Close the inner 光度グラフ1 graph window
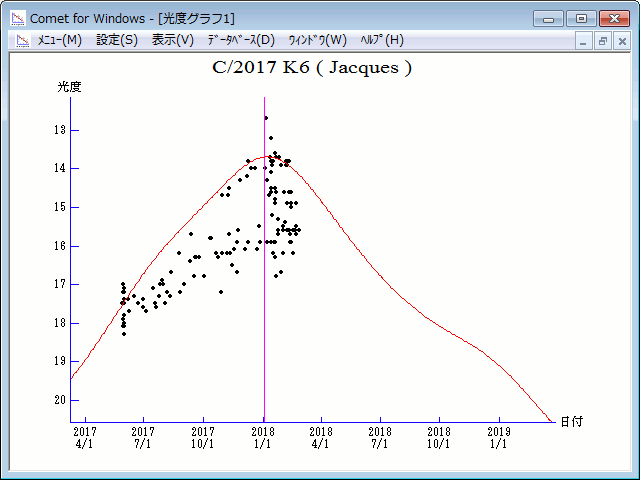The height and width of the screenshot is (480, 640). tap(621, 41)
